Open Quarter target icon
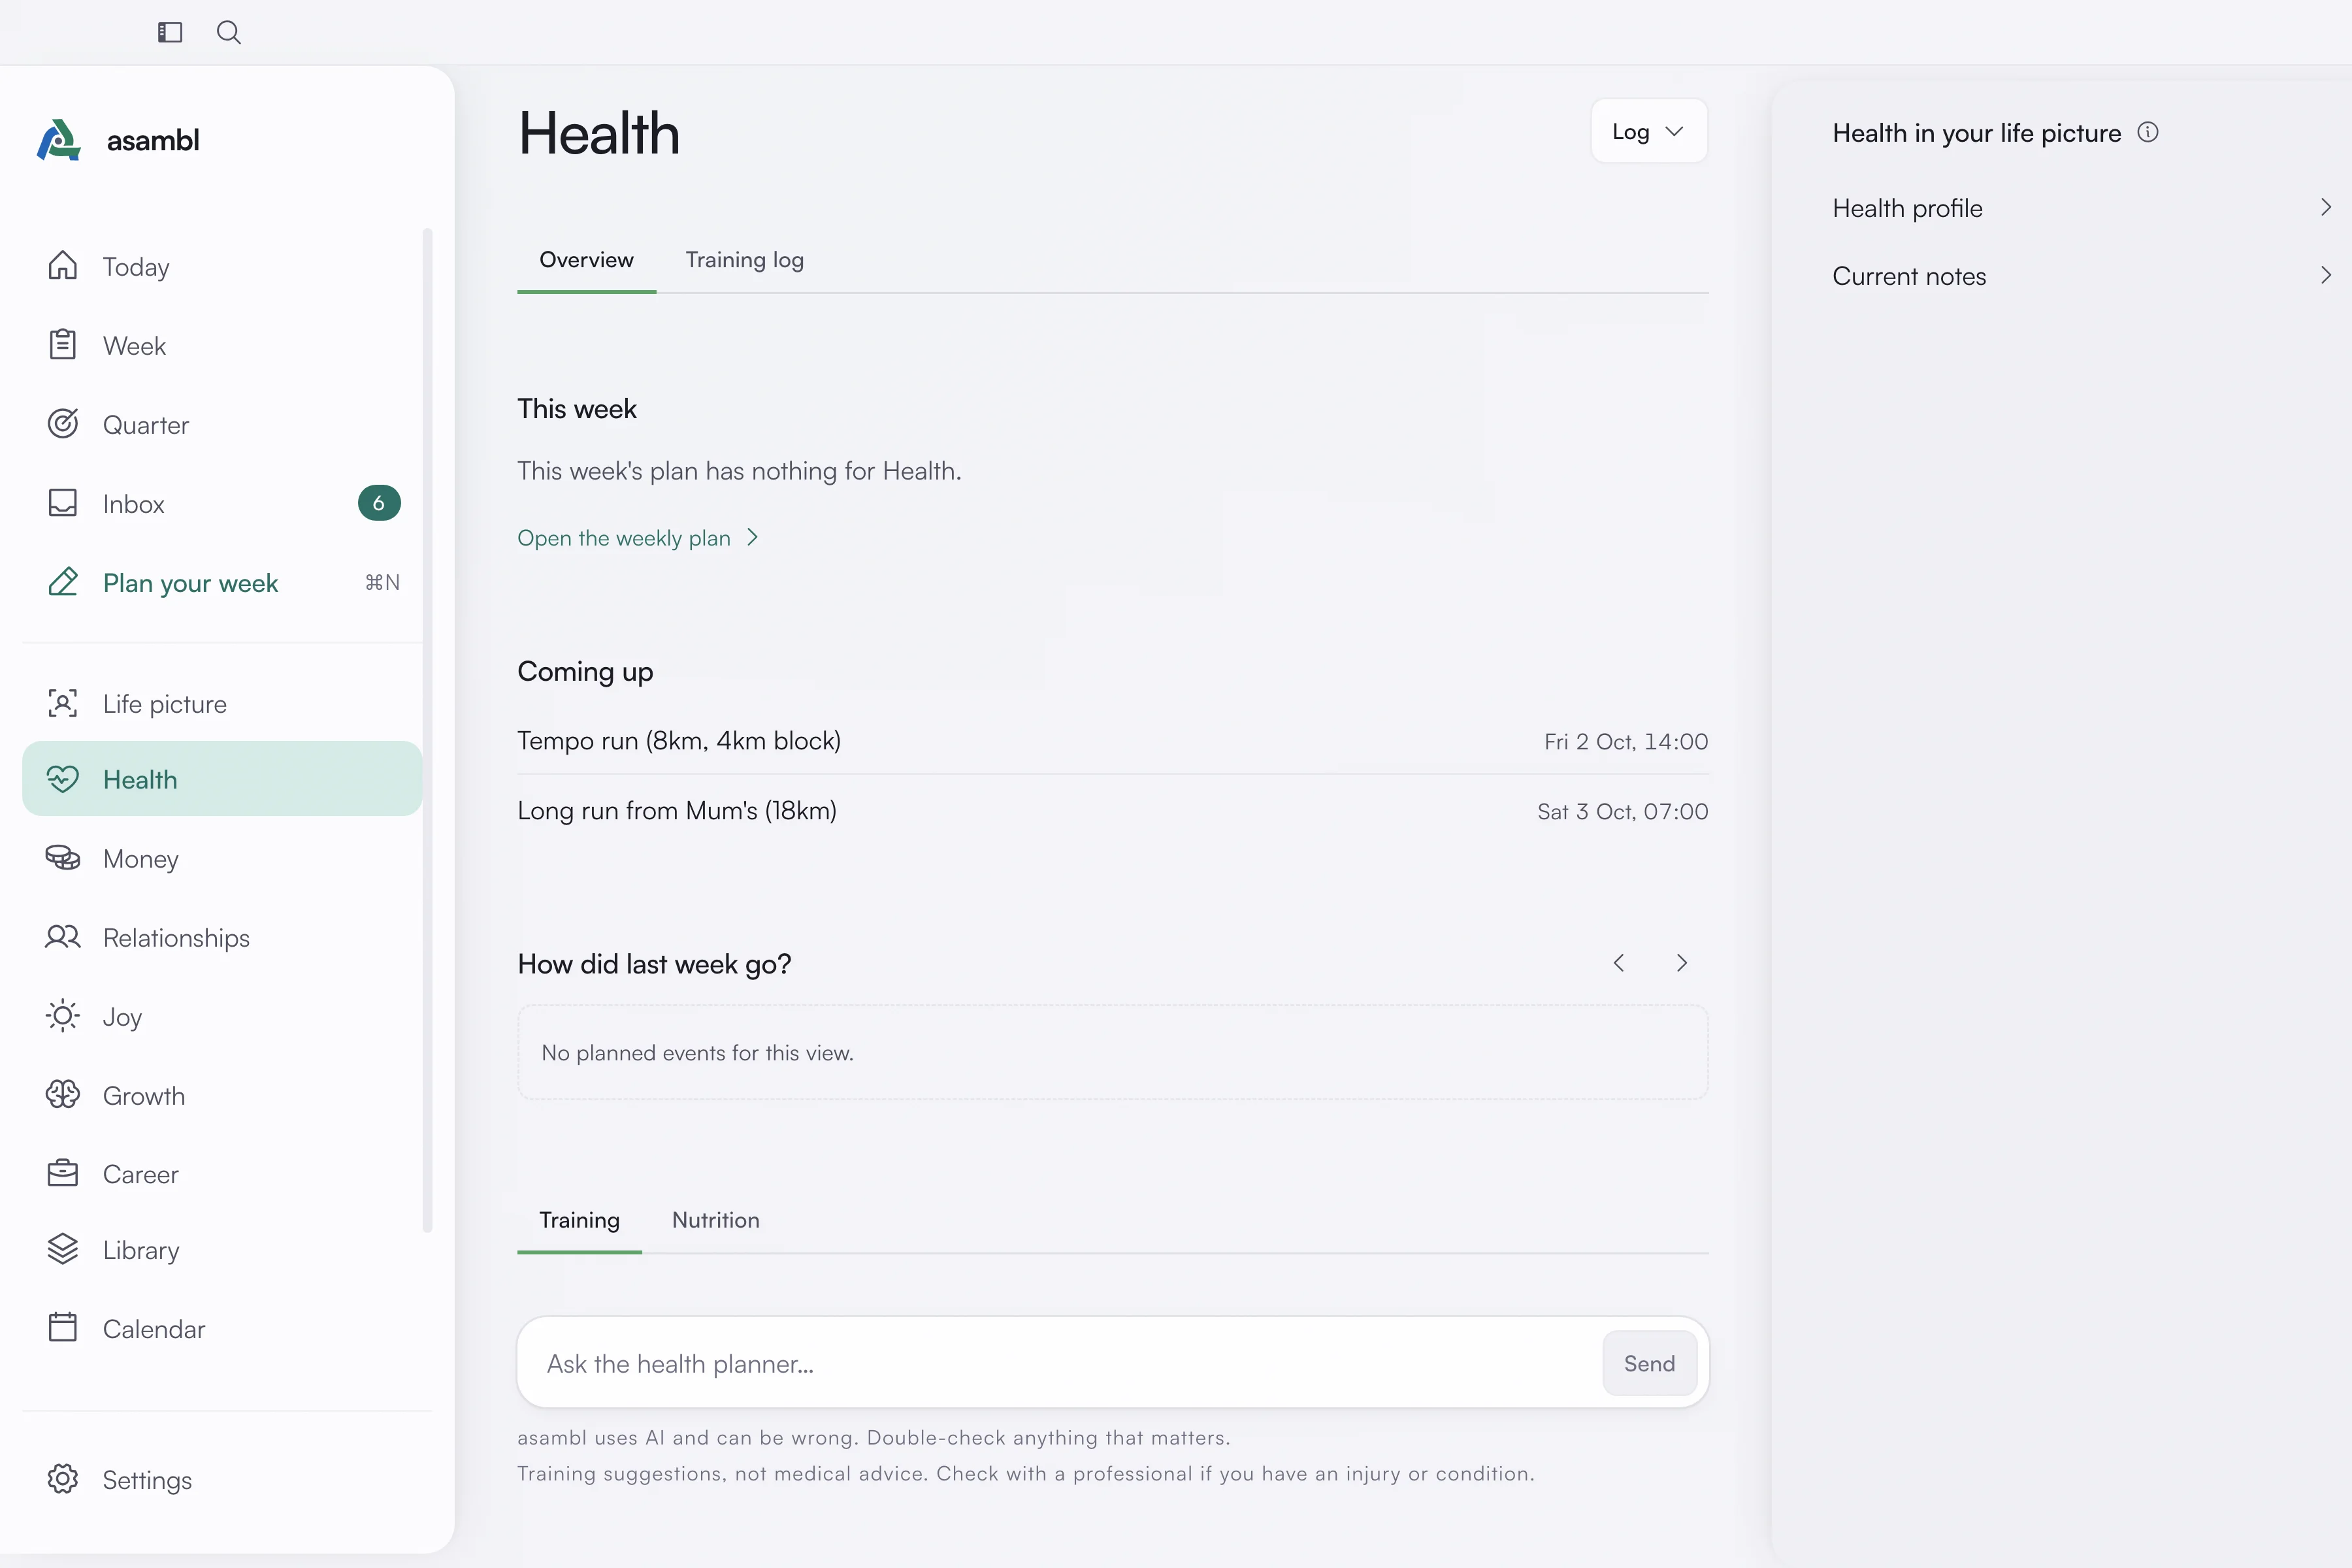The width and height of the screenshot is (2352, 1568). 63,424
